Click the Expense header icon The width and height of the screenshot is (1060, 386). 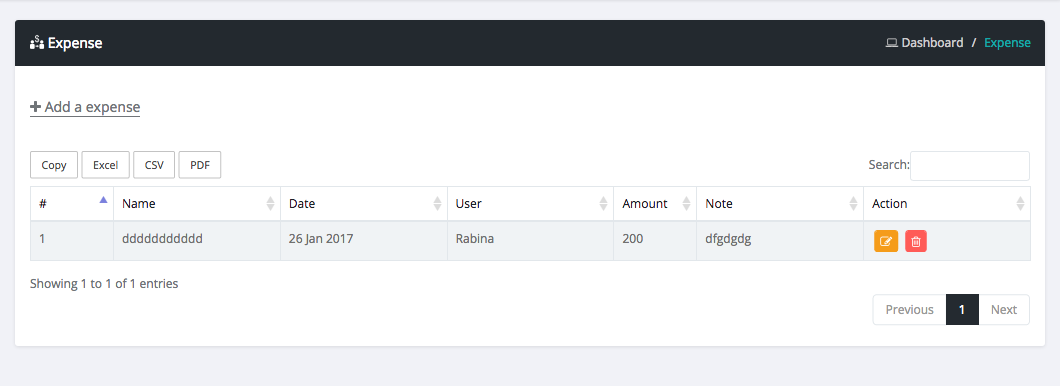(x=37, y=43)
